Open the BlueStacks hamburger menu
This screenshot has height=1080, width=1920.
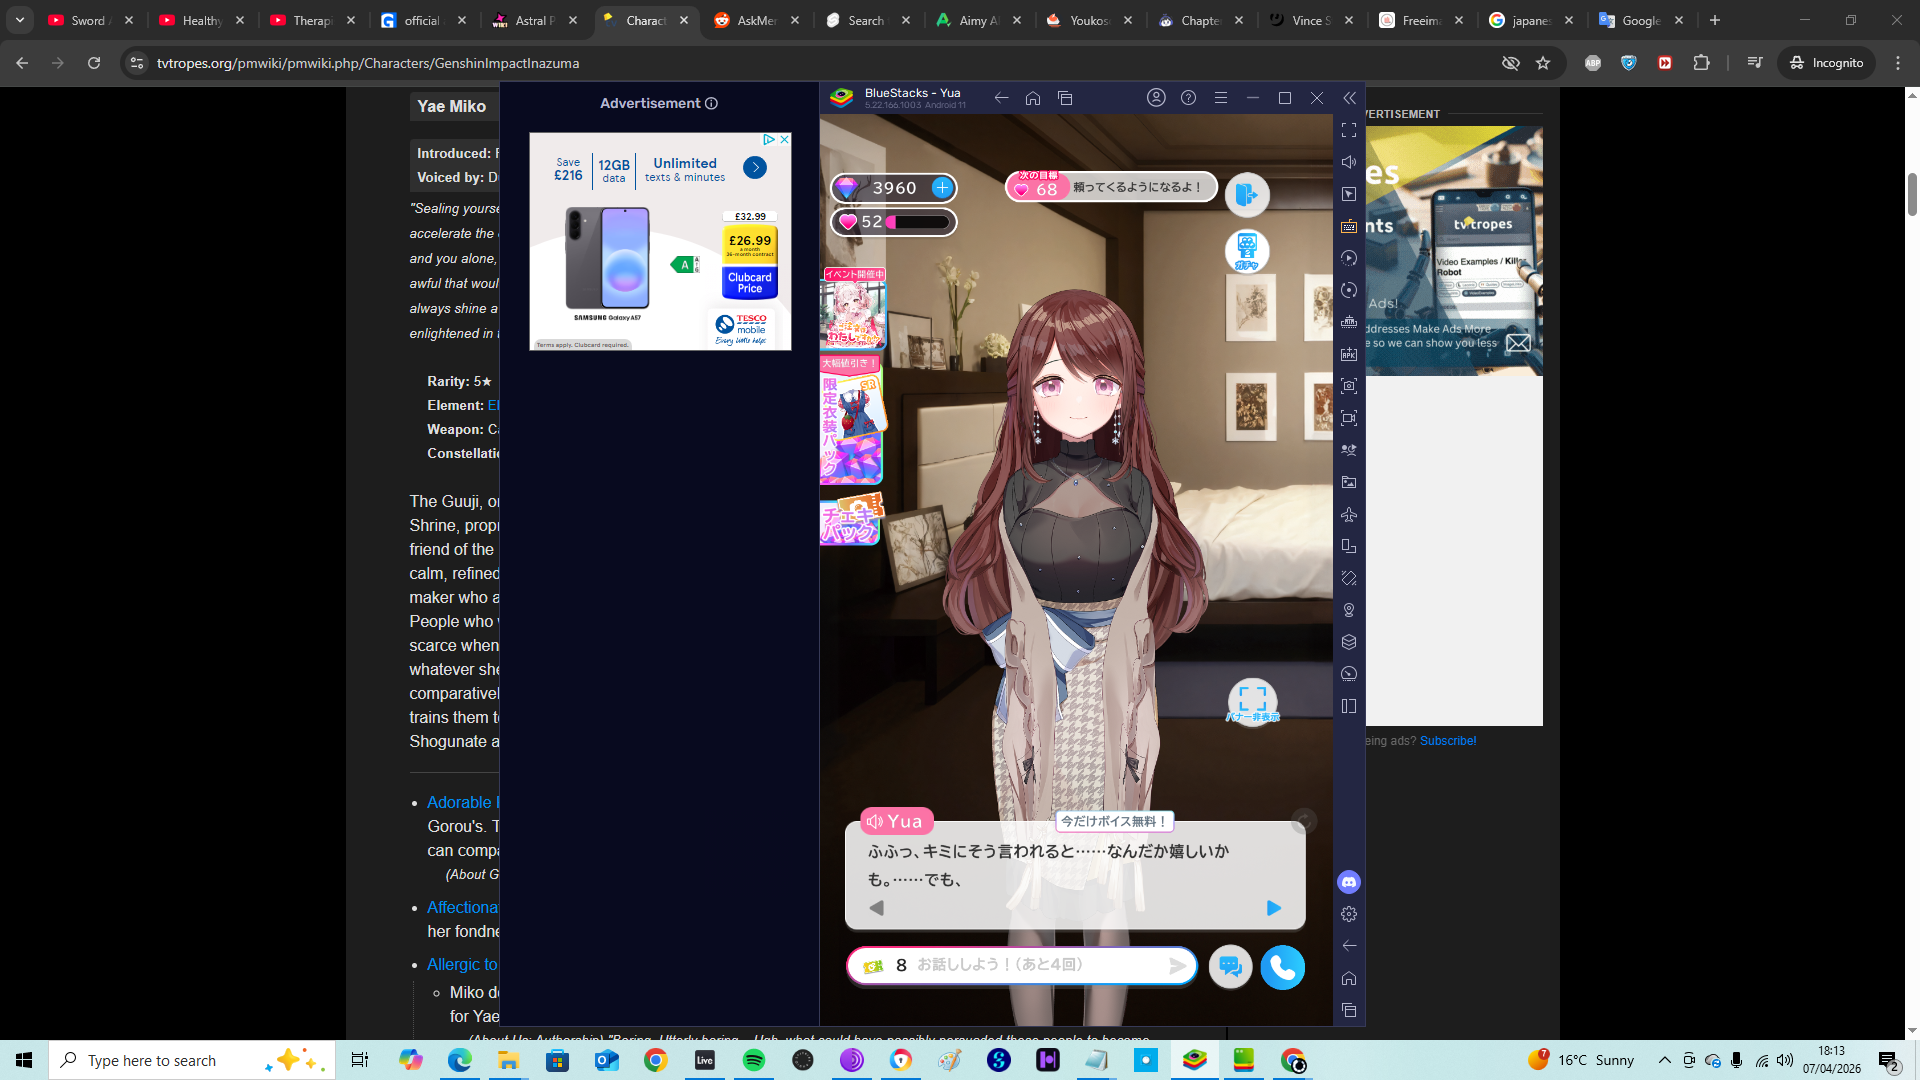coord(1220,98)
